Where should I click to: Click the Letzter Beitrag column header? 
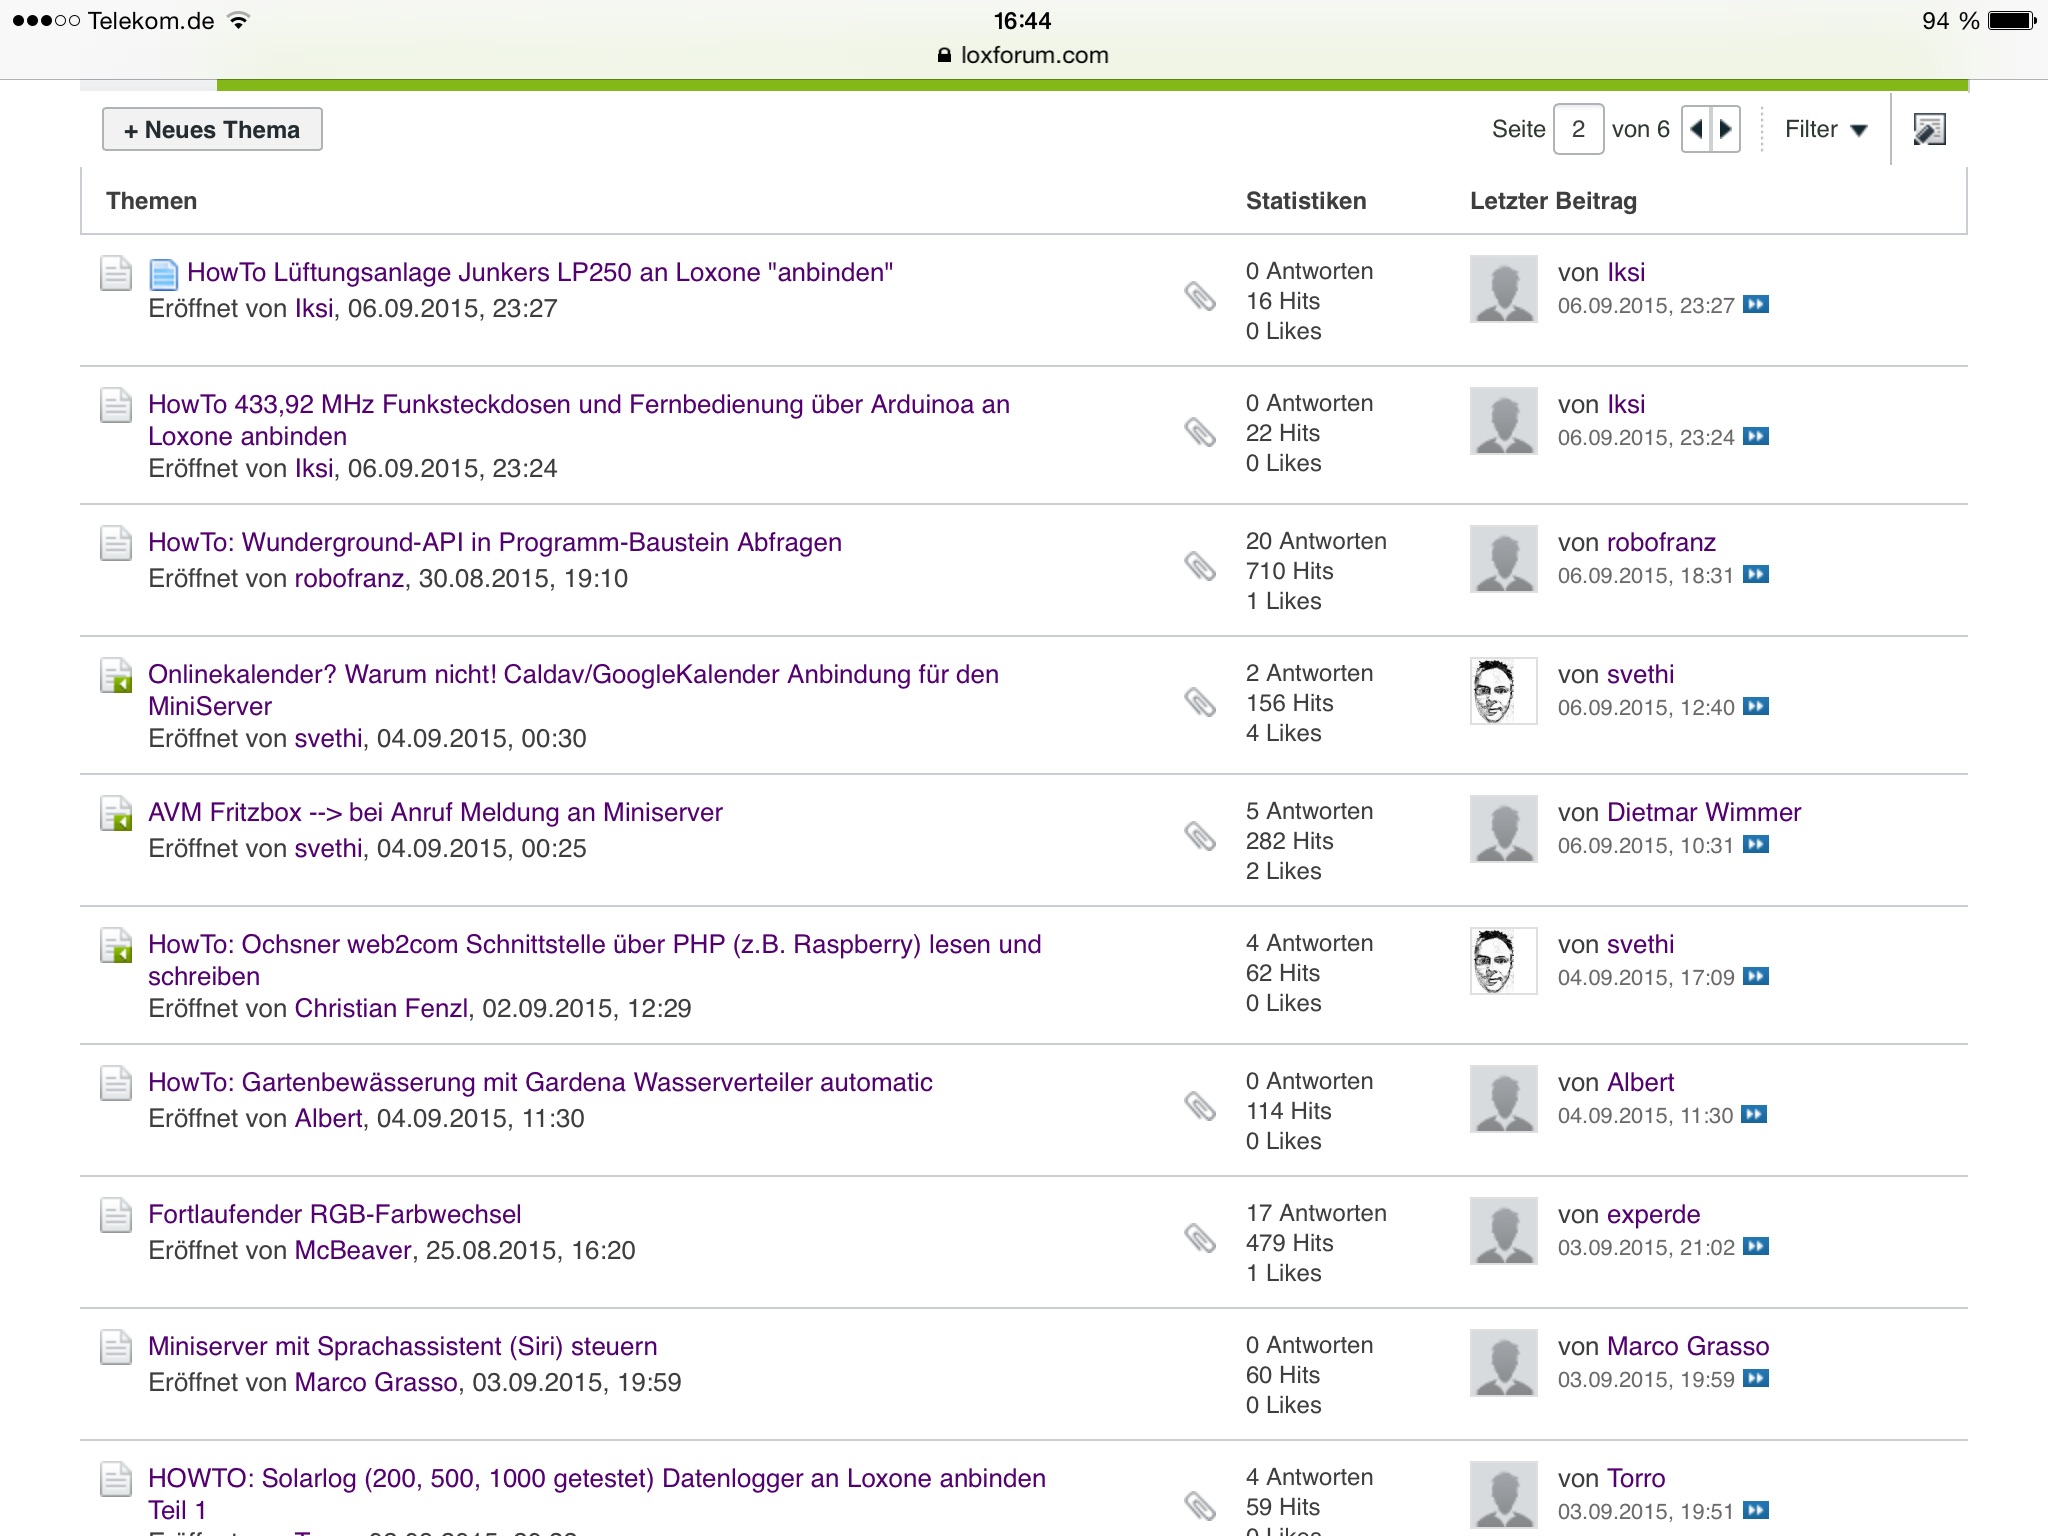pyautogui.click(x=1553, y=201)
